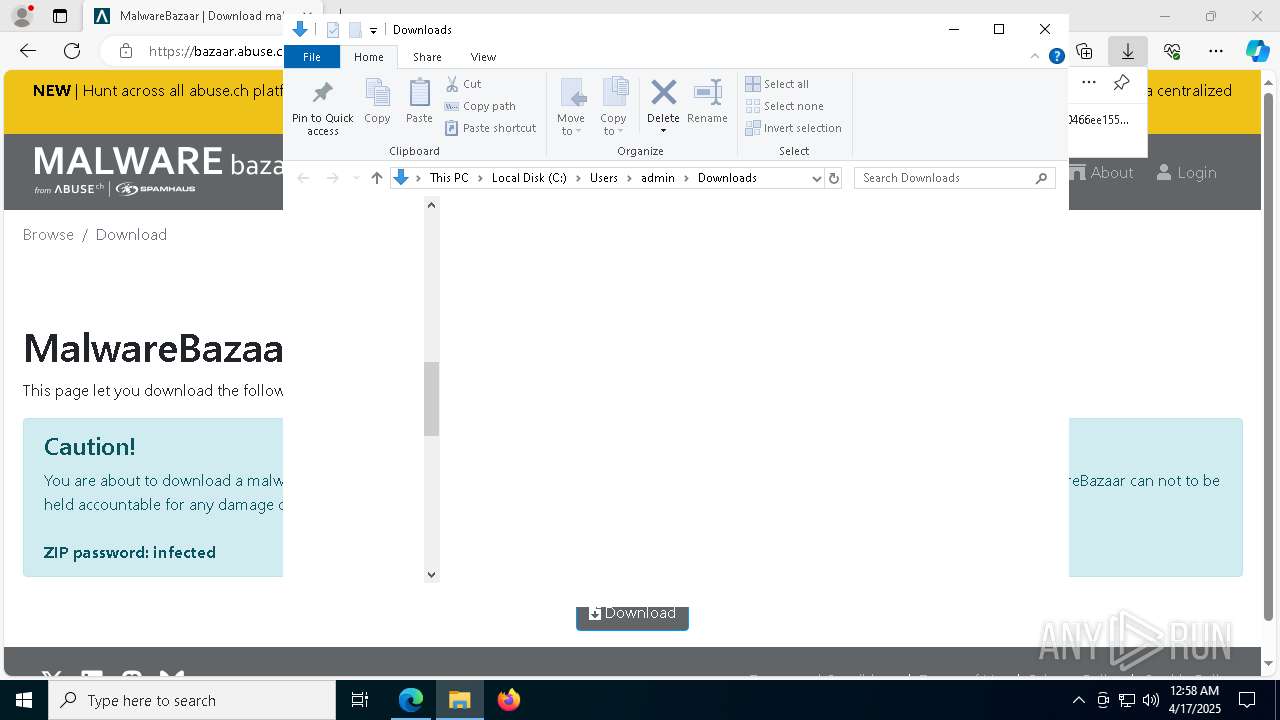Open Edge Browser essentials heart icon
Image resolution: width=1280 pixels, height=720 pixels.
[1172, 51]
